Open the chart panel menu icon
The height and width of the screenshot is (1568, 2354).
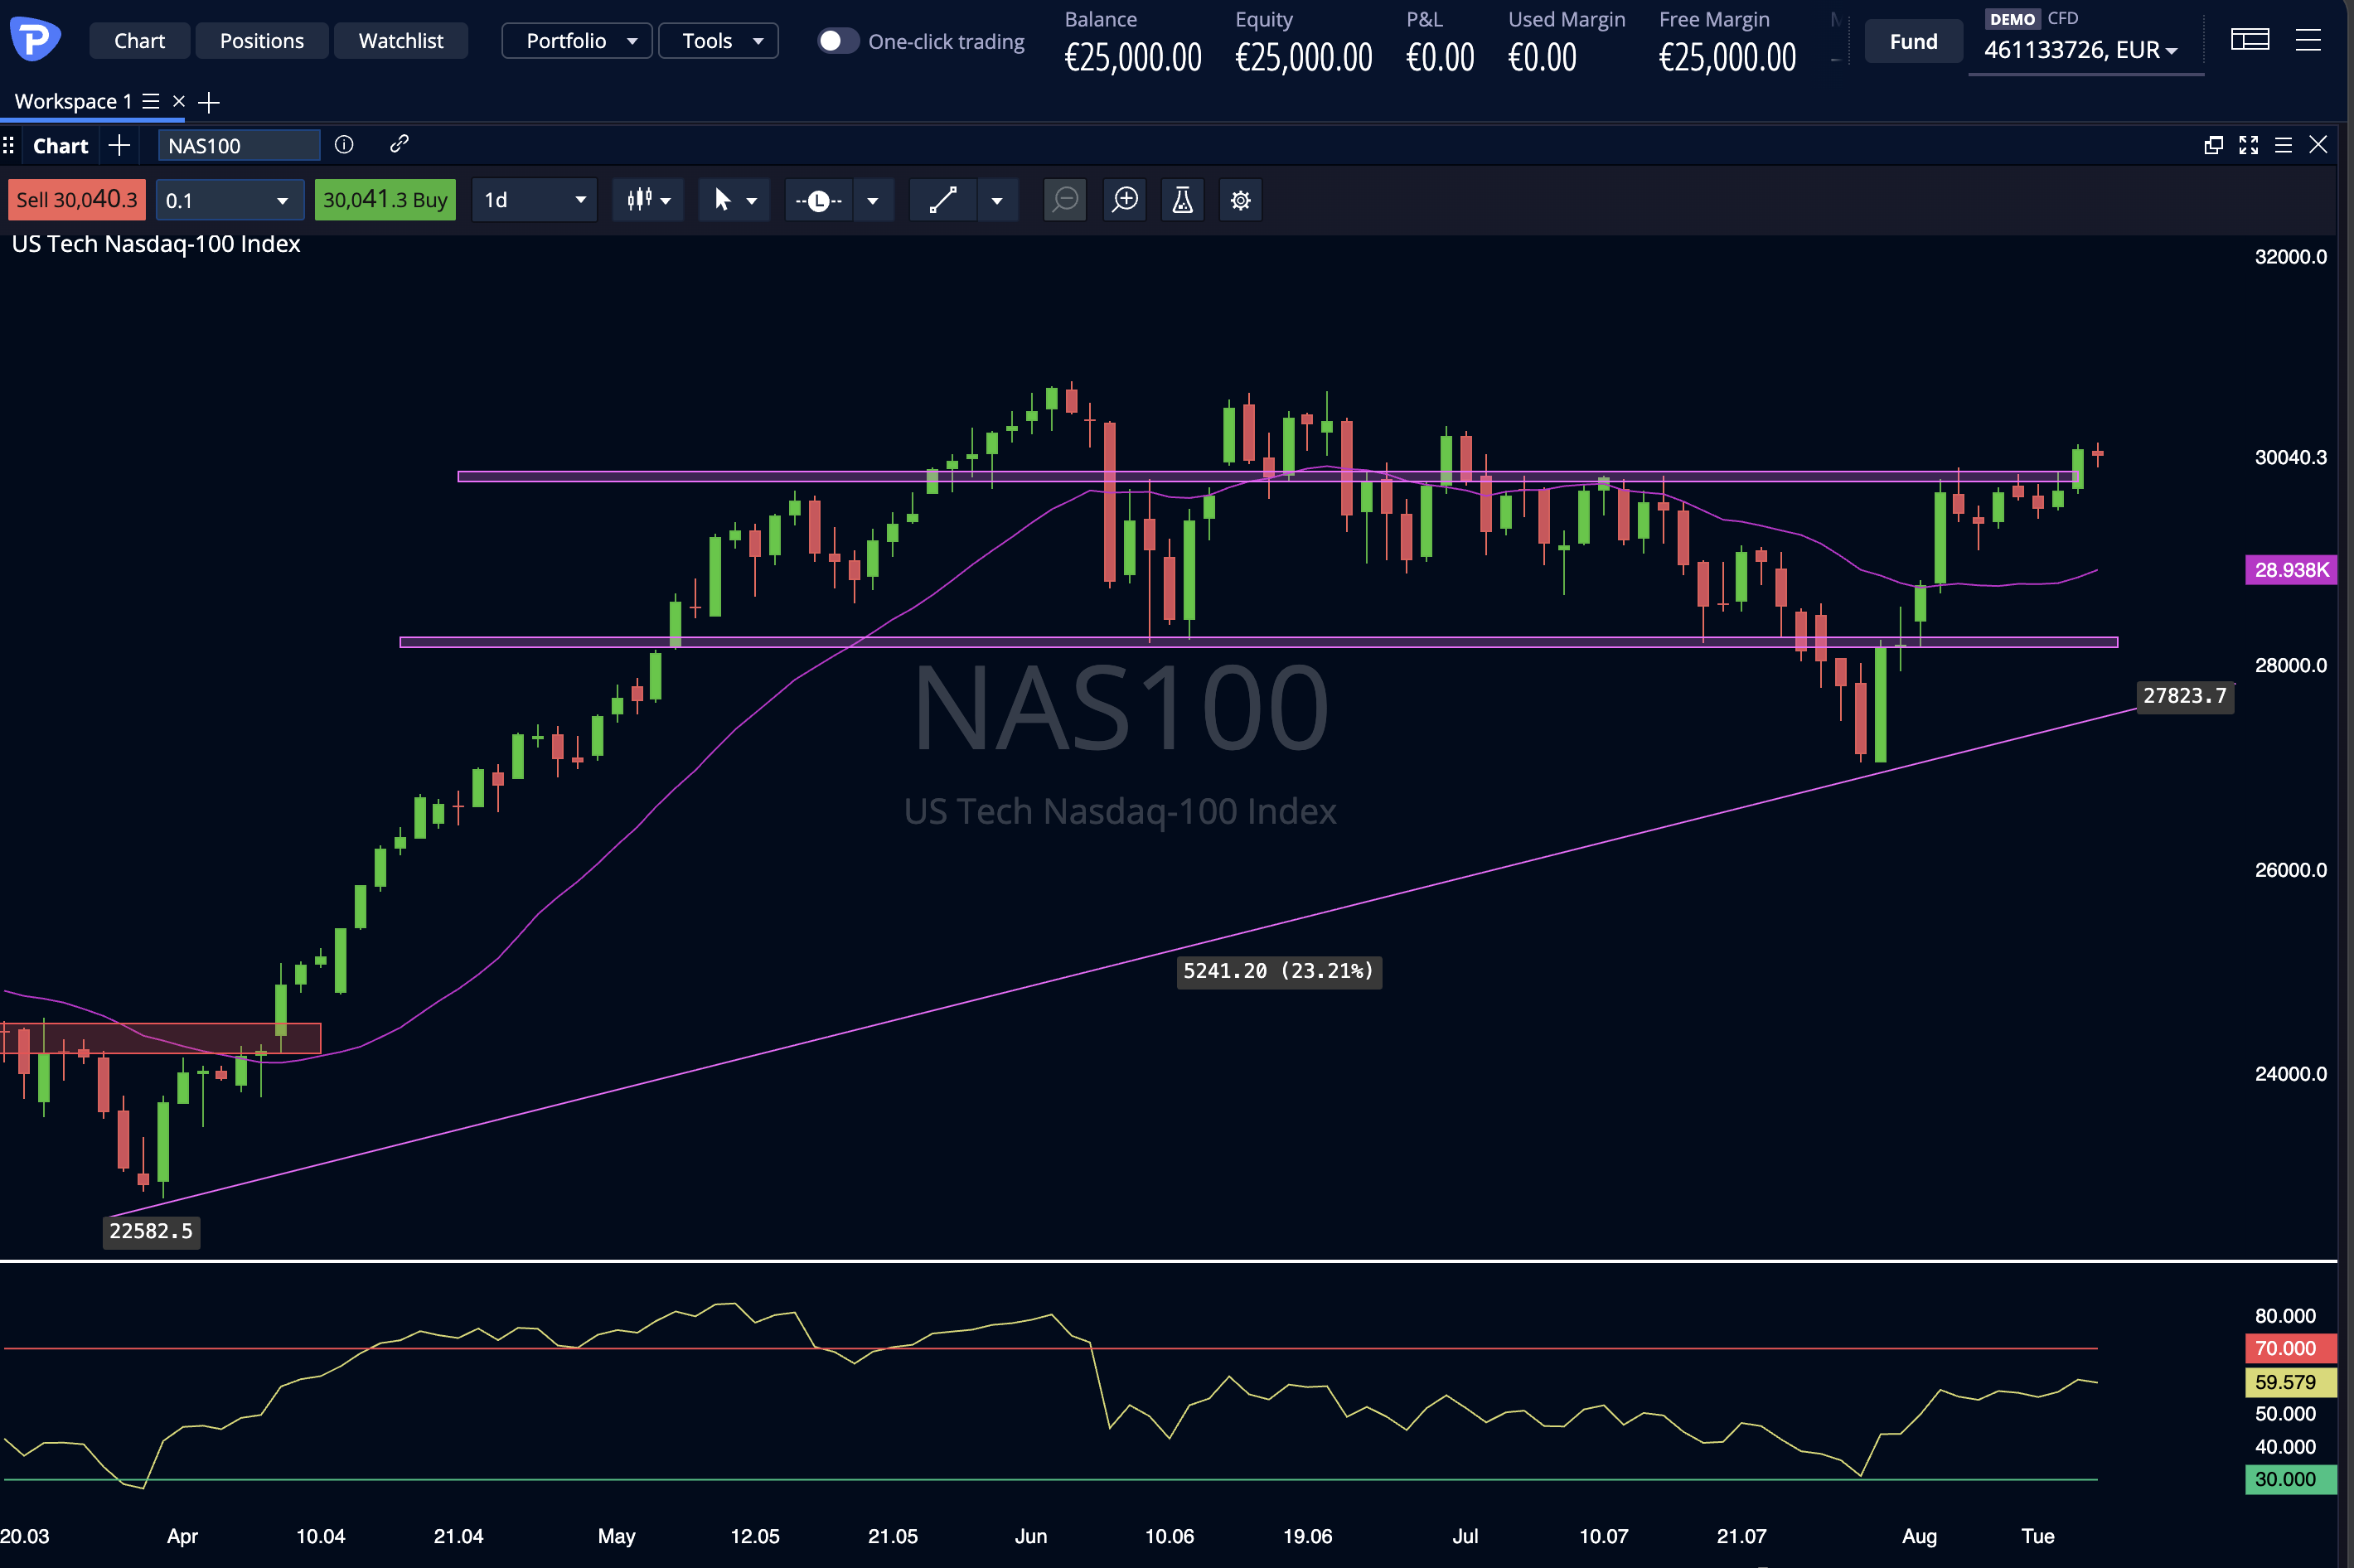pyautogui.click(x=2283, y=145)
